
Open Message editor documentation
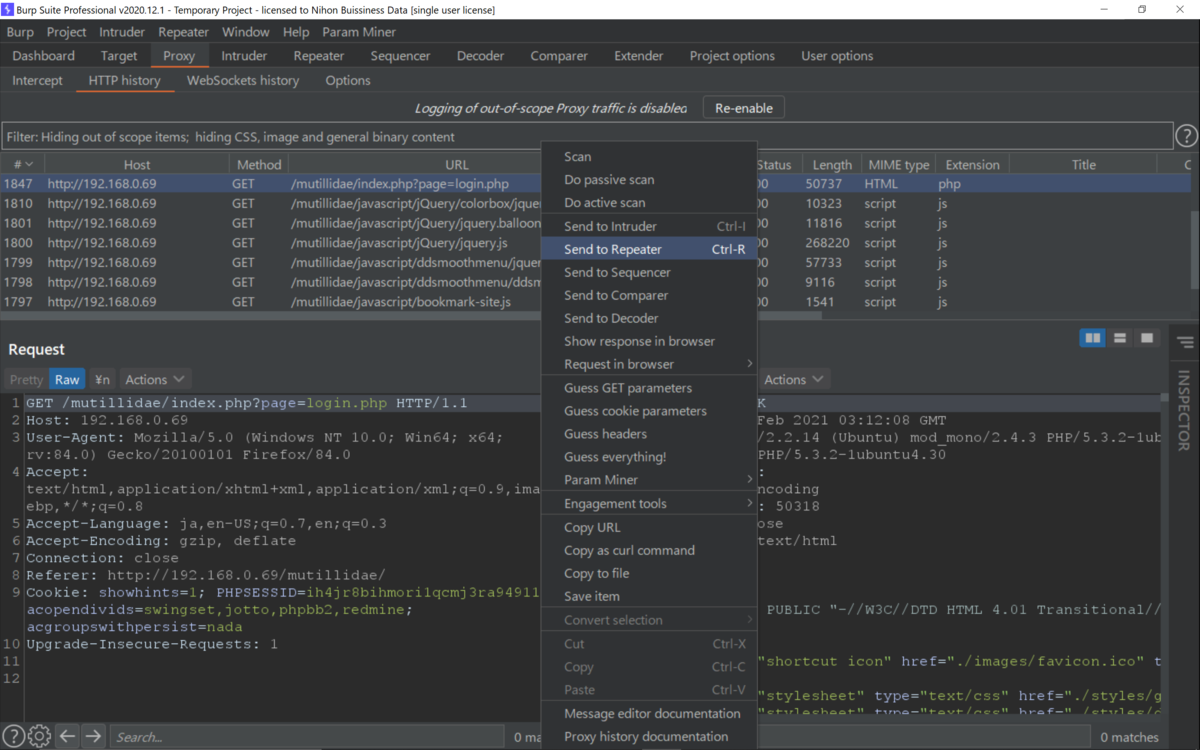pos(648,713)
